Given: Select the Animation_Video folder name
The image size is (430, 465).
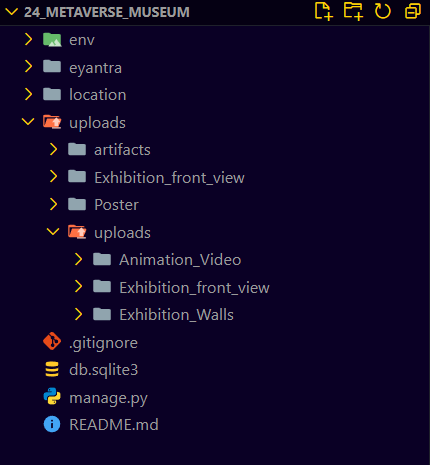Looking at the screenshot, I should 180,260.
